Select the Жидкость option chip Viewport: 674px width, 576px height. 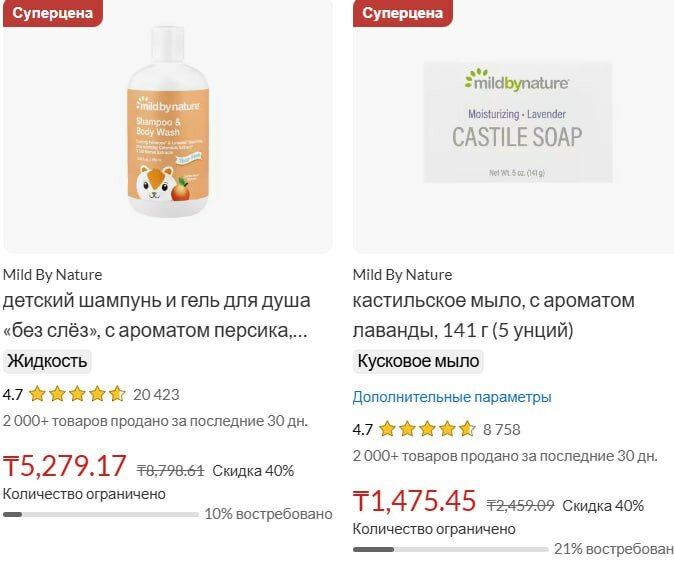[47, 361]
